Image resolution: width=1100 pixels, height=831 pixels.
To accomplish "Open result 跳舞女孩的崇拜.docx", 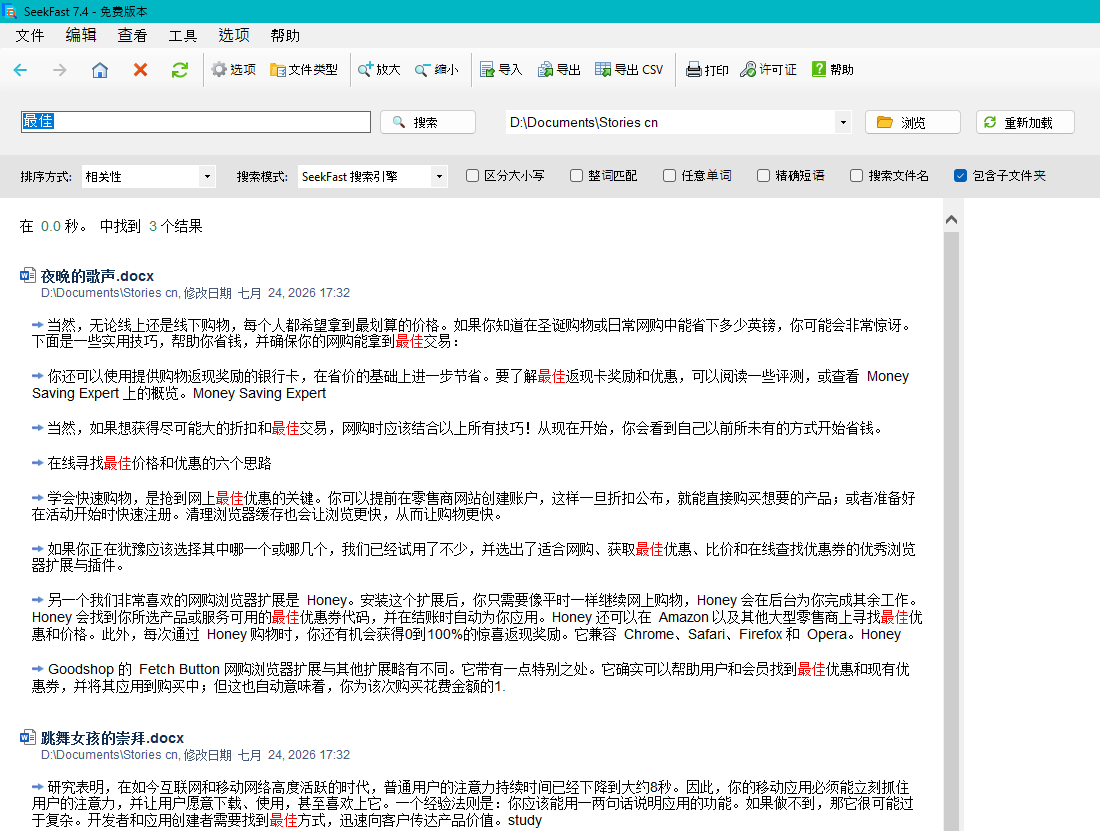I will pyautogui.click(x=112, y=738).
